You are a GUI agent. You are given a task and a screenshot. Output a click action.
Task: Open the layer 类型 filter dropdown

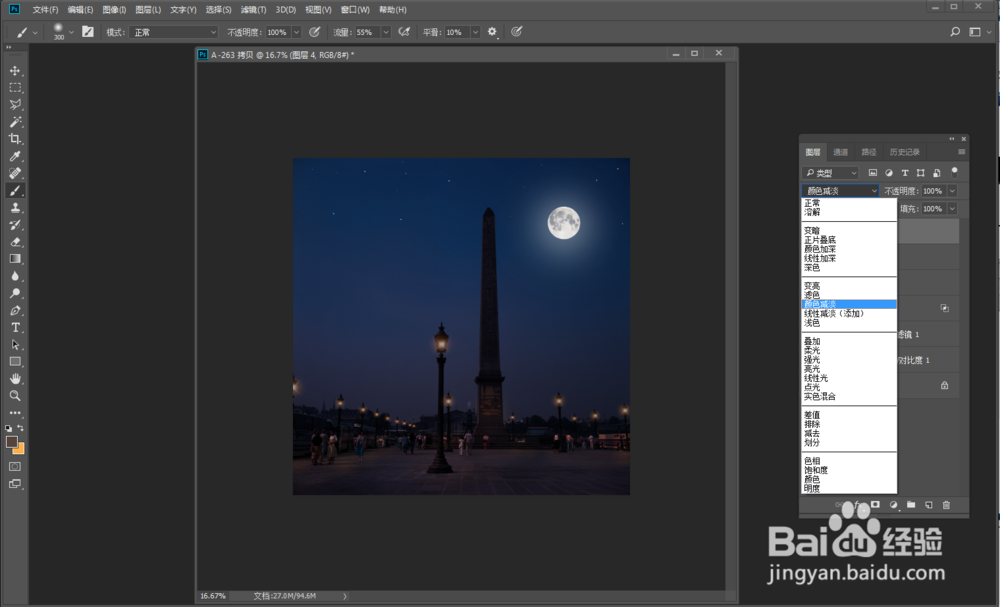click(x=831, y=173)
